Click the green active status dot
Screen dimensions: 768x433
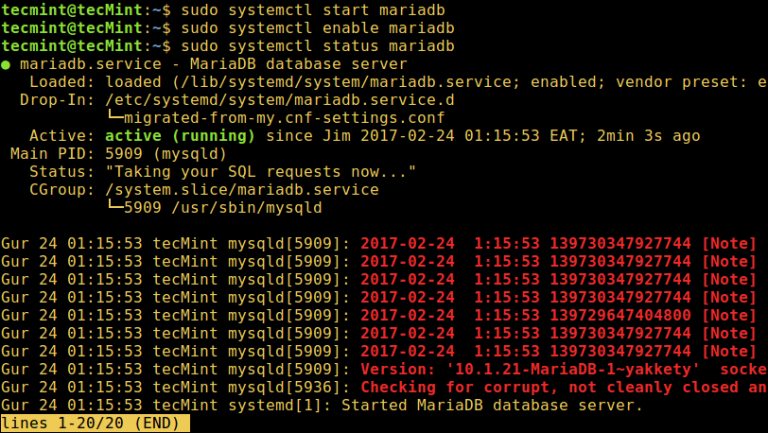[x=6, y=64]
